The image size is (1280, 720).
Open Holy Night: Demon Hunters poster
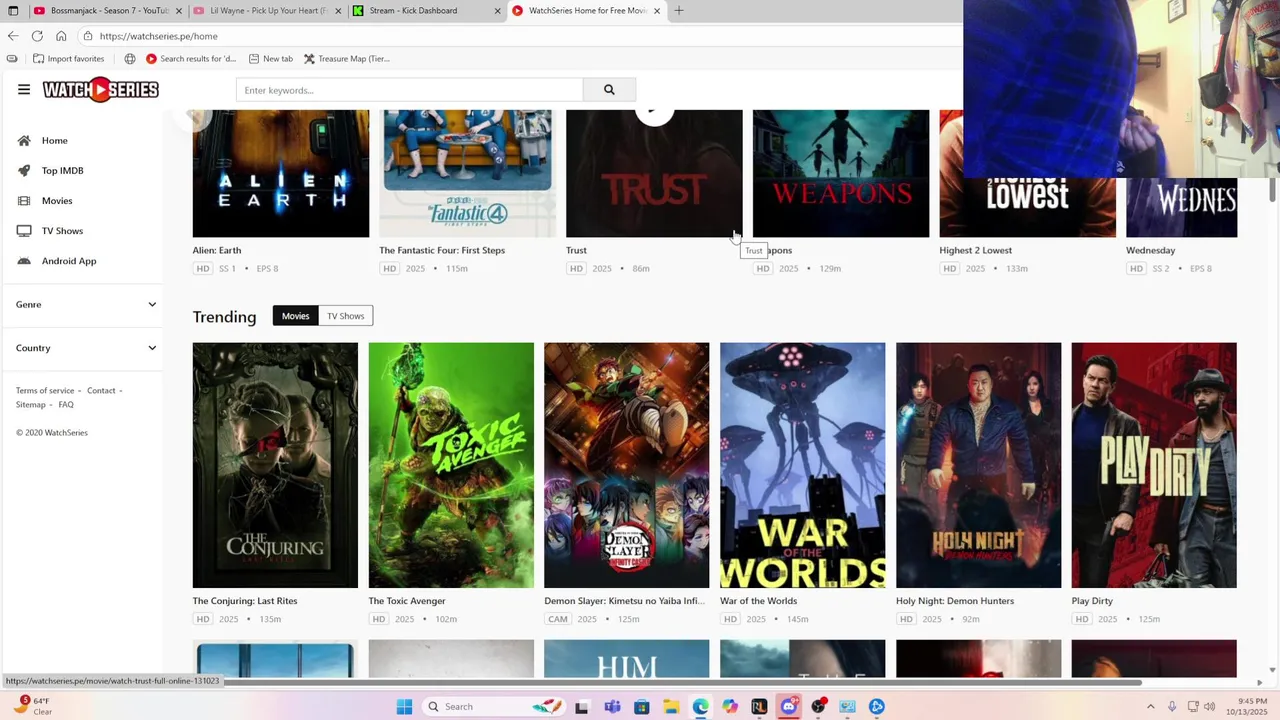point(979,465)
